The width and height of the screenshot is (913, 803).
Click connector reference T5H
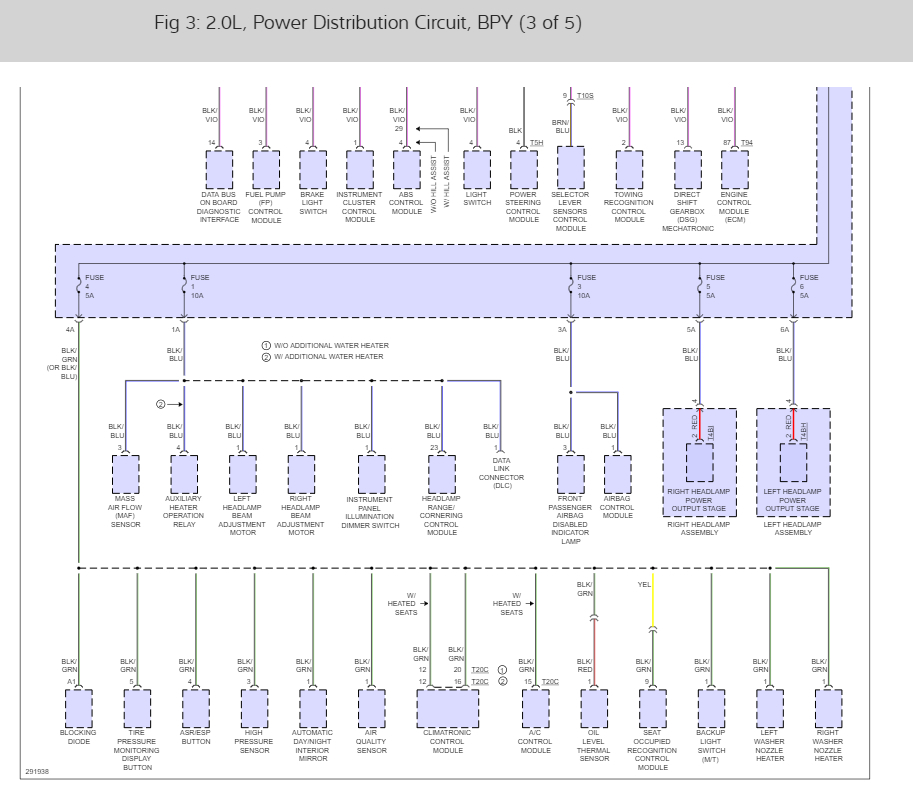536,143
